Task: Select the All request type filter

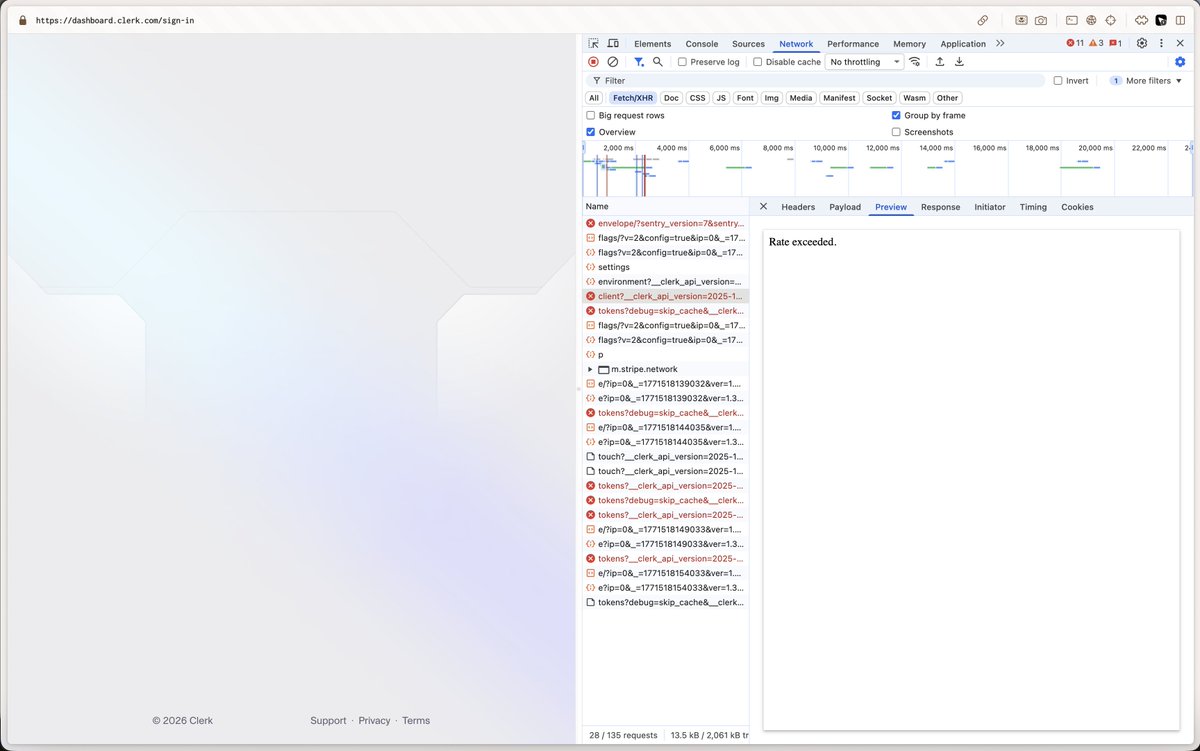Action: click(x=594, y=98)
